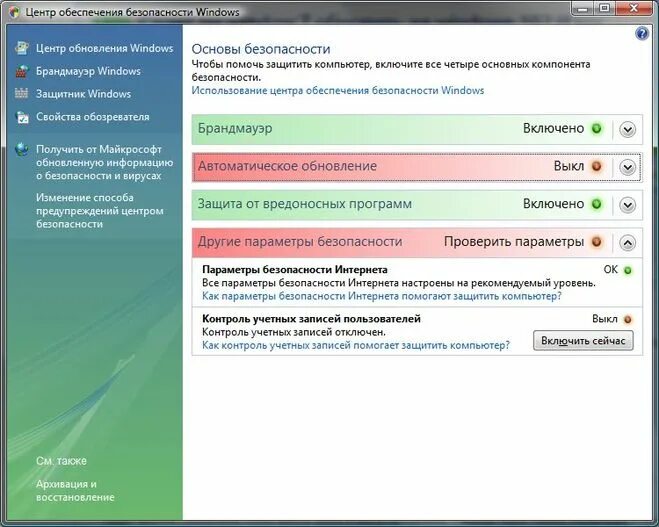This screenshot has width=659, height=527.
Task: Expand the Брандмауэр section
Action: coord(627,129)
